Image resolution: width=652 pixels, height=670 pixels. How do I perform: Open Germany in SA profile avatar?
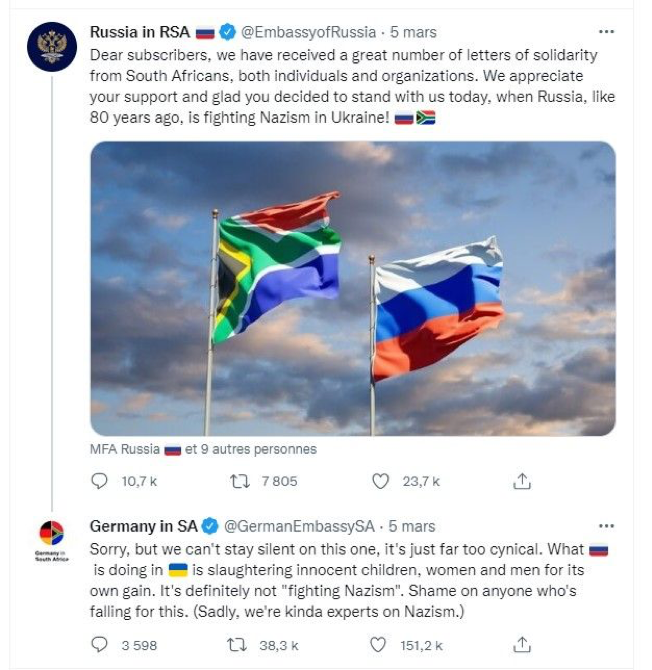click(49, 539)
